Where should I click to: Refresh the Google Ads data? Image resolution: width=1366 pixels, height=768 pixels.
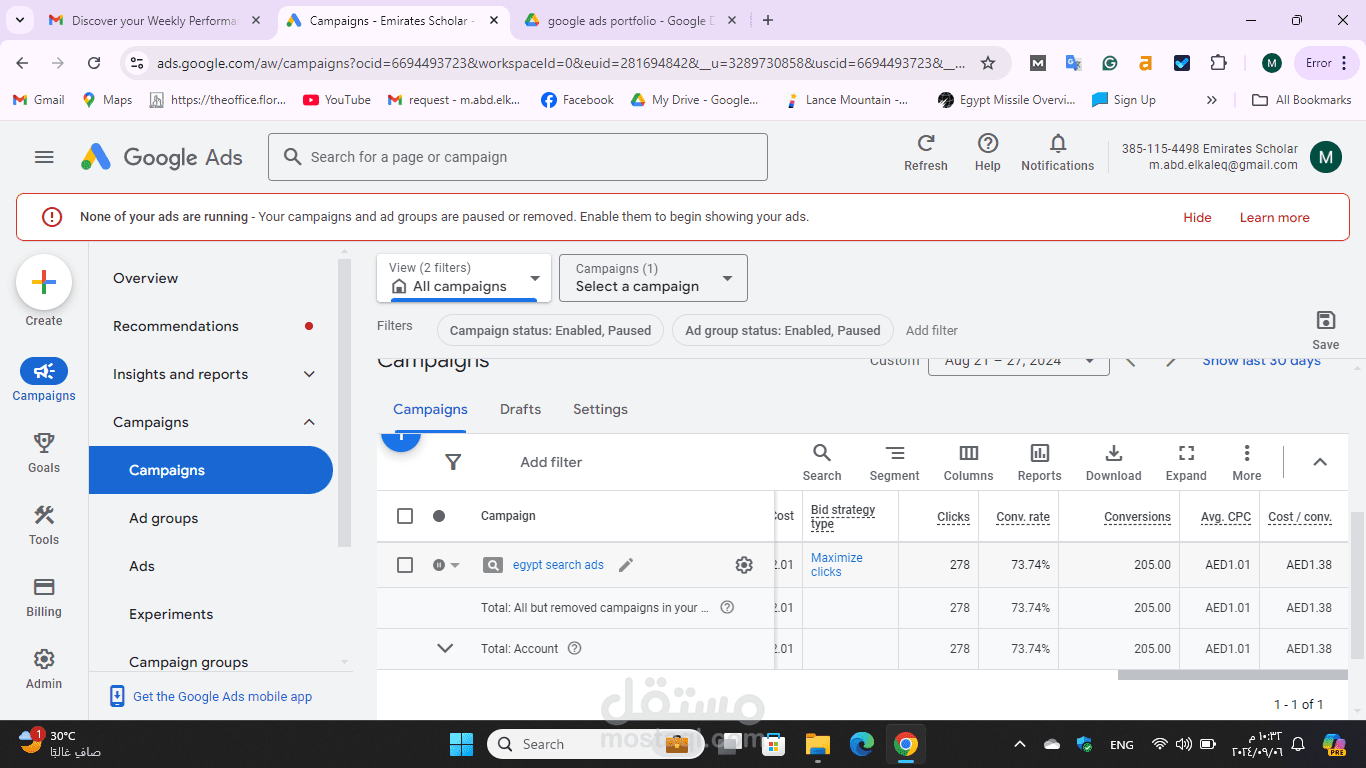(926, 153)
